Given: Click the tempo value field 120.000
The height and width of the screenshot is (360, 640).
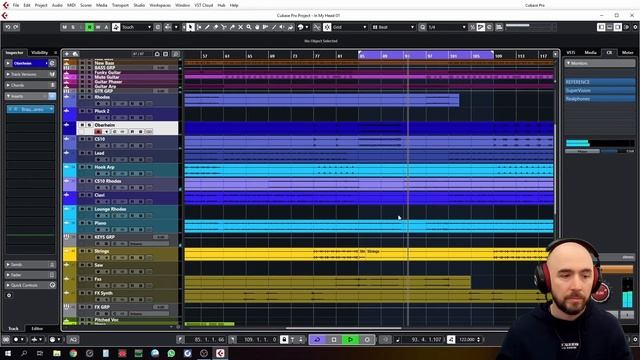Looking at the screenshot, I should tap(467, 340).
